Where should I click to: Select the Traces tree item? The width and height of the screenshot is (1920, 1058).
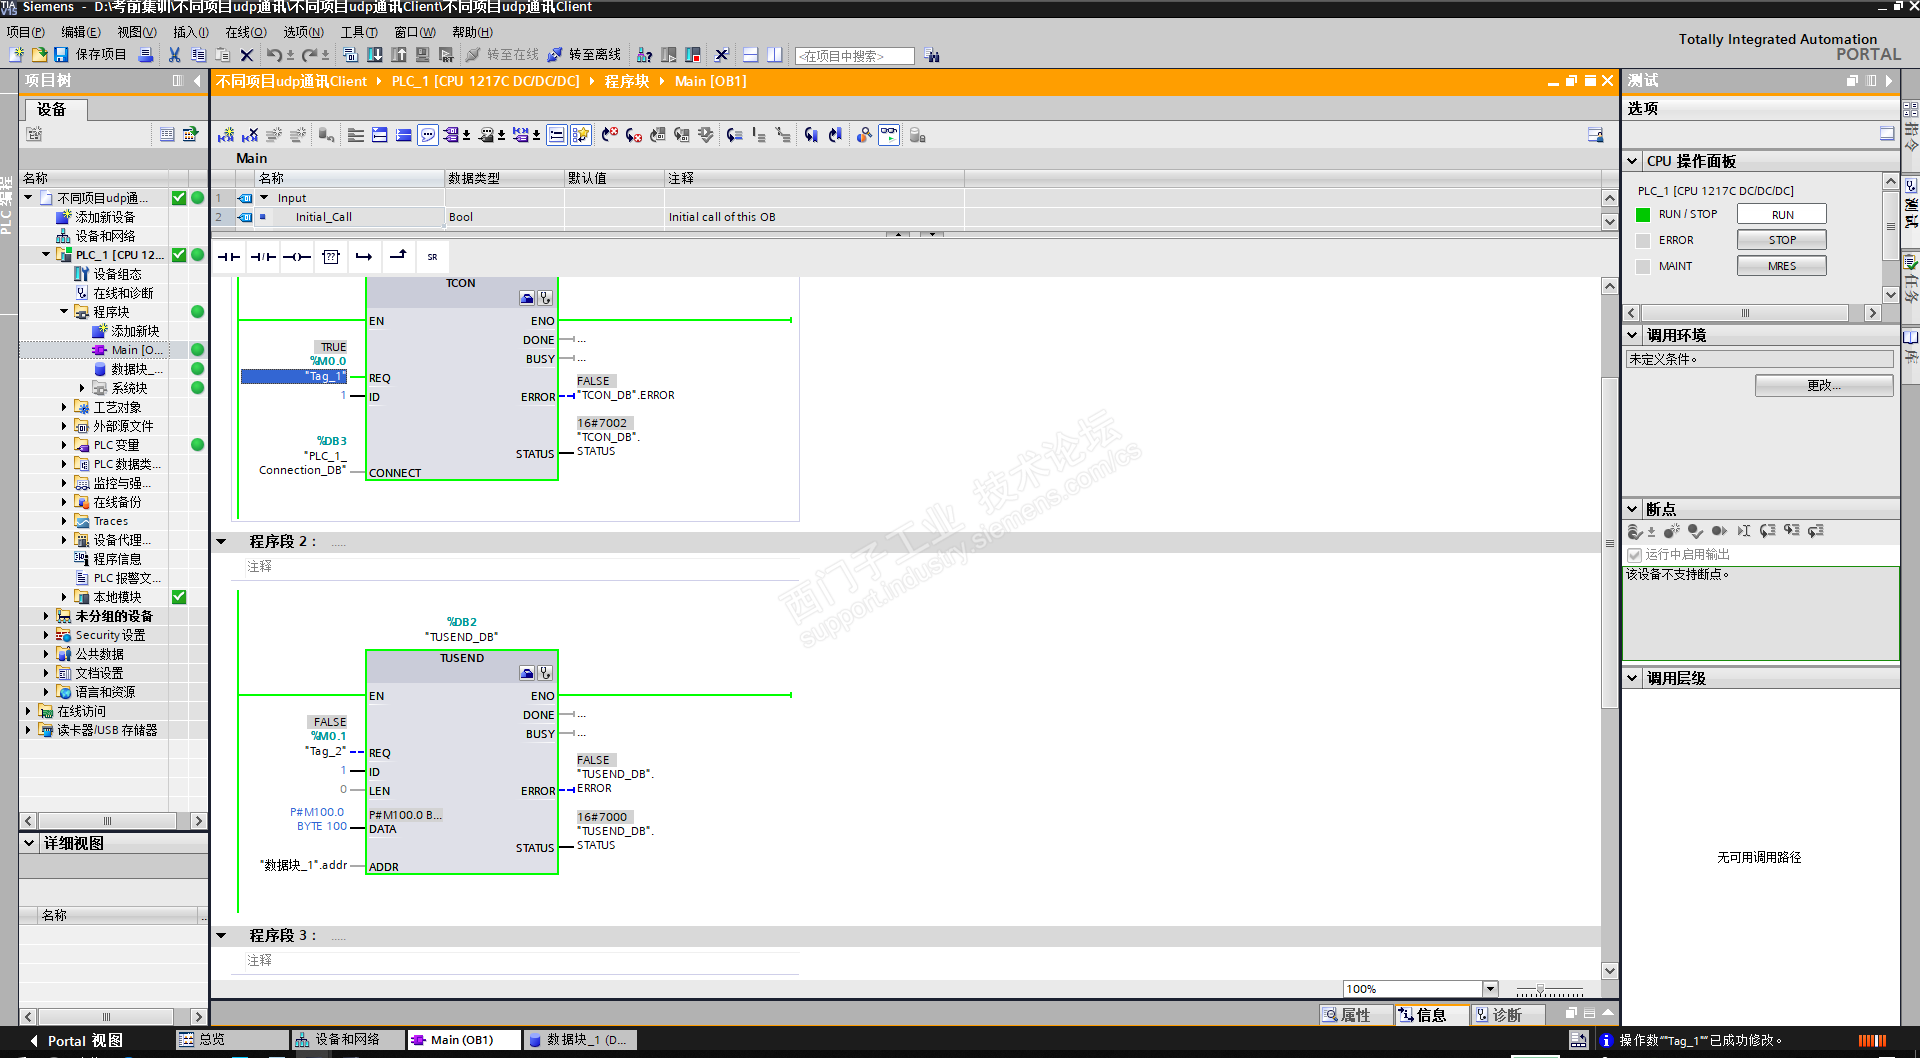(111, 521)
